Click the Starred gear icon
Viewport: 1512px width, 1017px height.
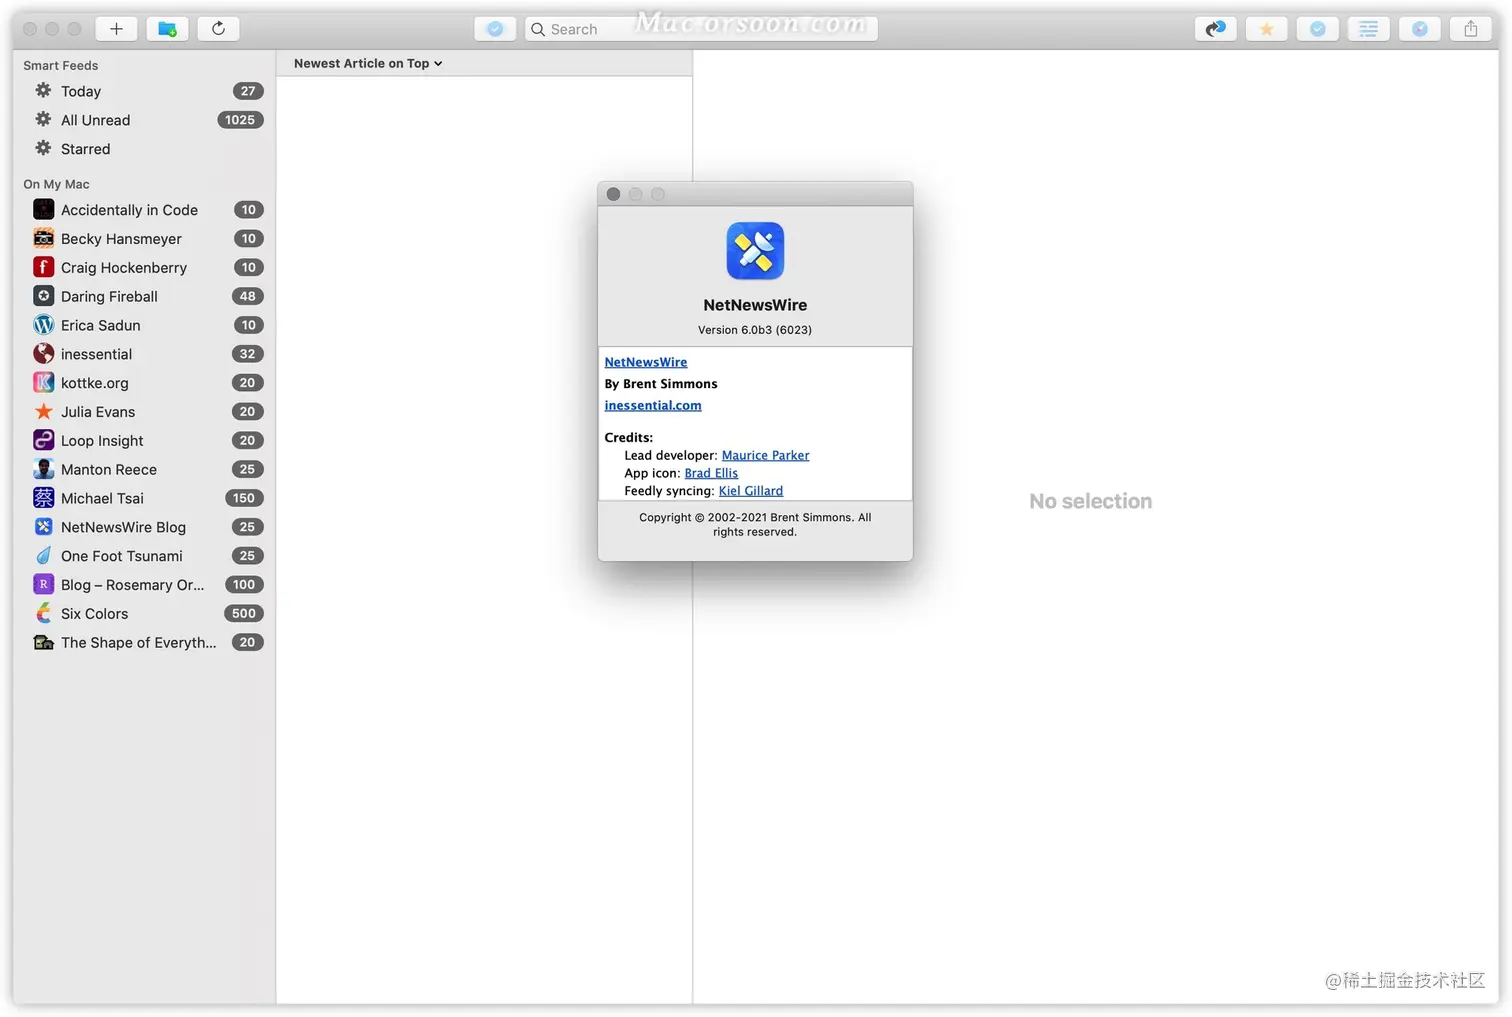click(43, 148)
